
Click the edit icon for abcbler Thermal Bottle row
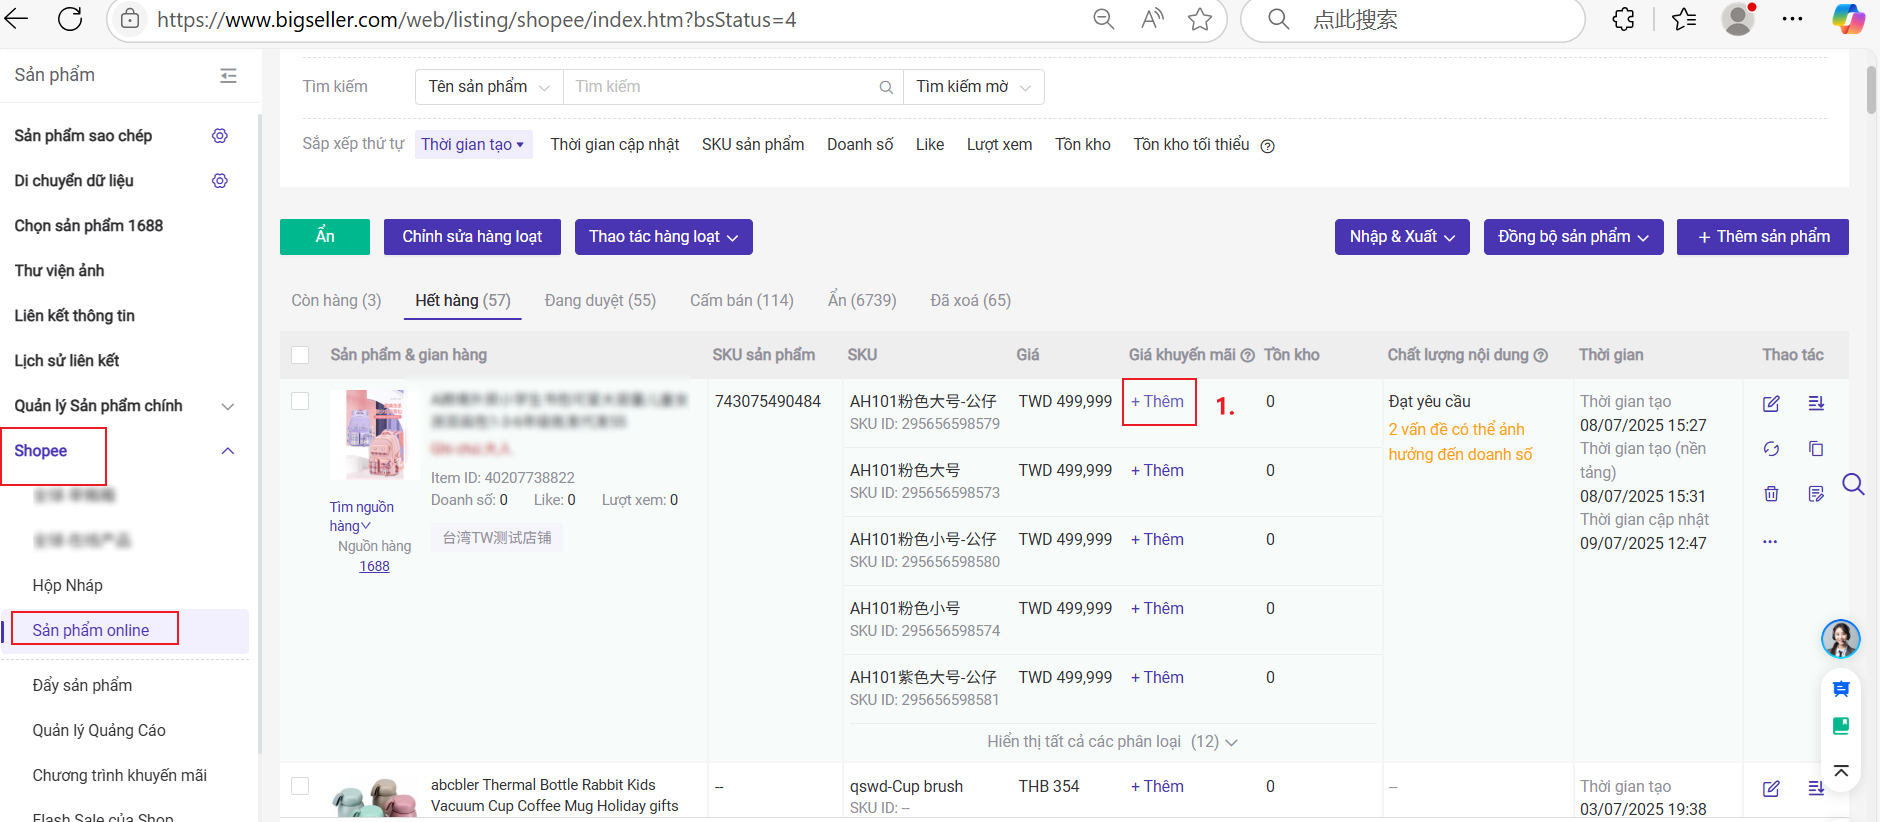tap(1771, 788)
